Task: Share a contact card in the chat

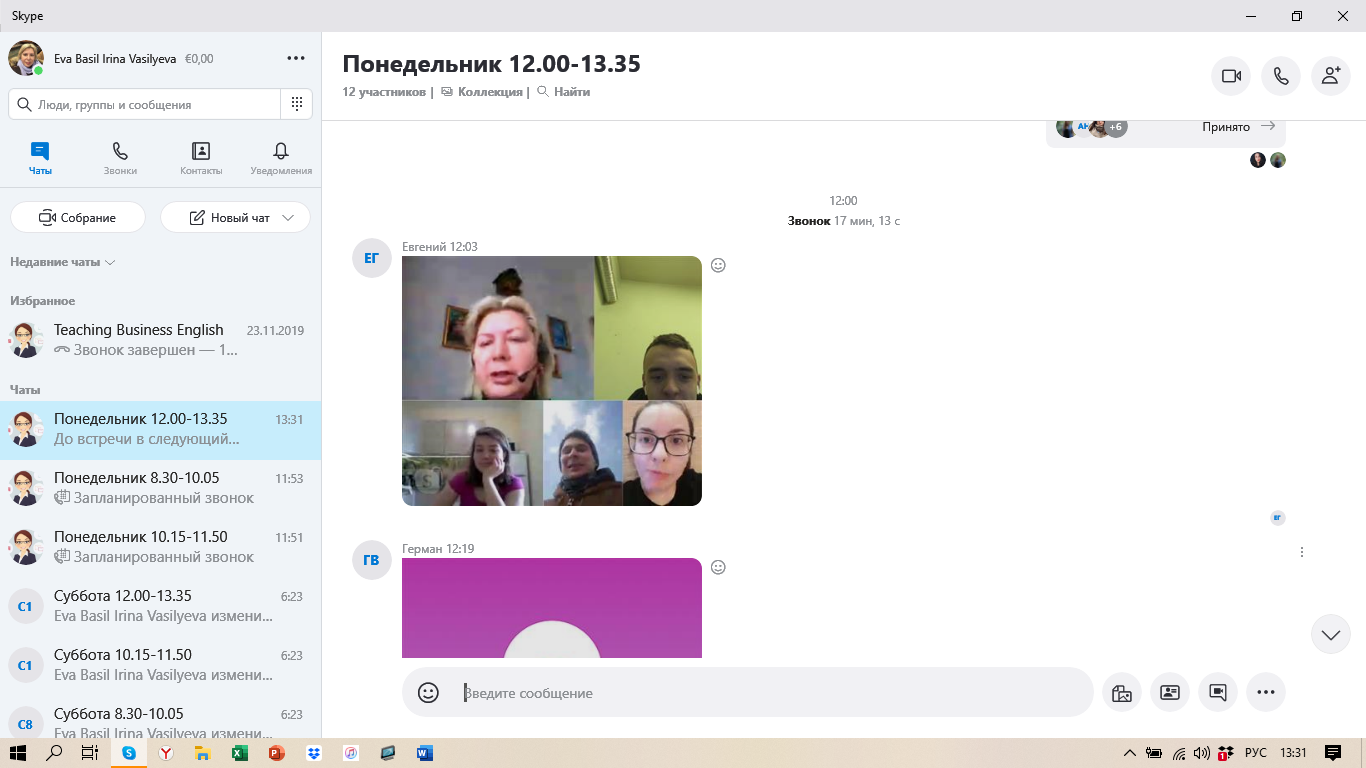Action: point(1169,693)
